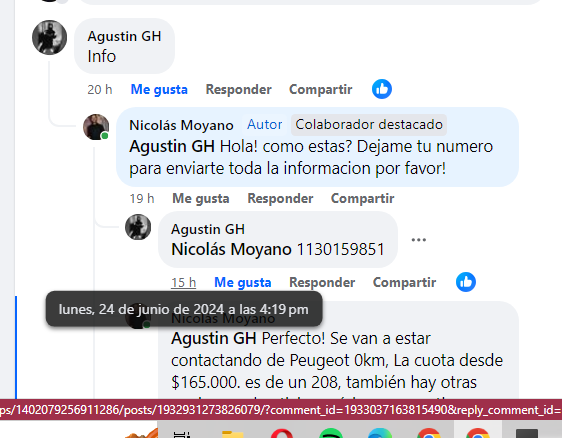This screenshot has width=562, height=438.
Task: Open Nicolás Moyano's avatar beside the Autor reply
Action: coord(96,127)
